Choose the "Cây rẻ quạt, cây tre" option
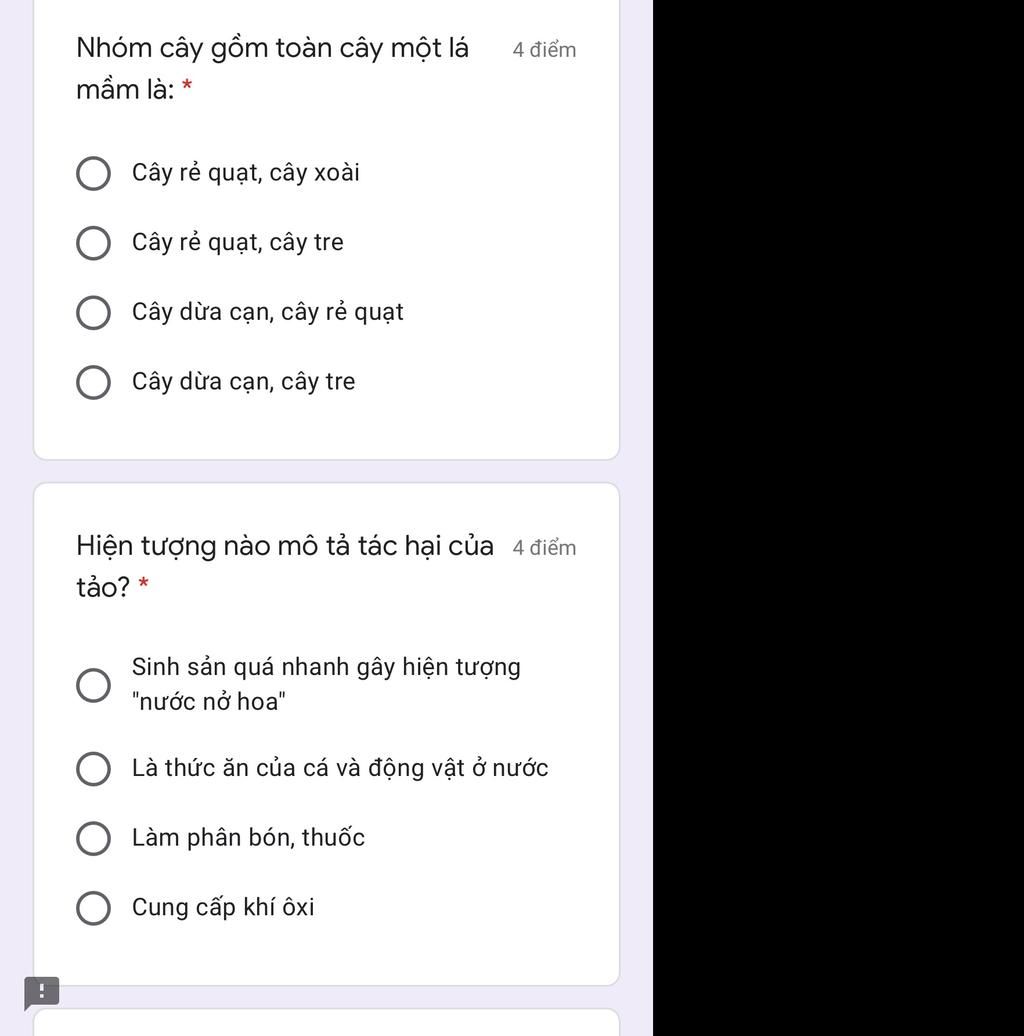This screenshot has height=1036, width=1024. pos(94,243)
